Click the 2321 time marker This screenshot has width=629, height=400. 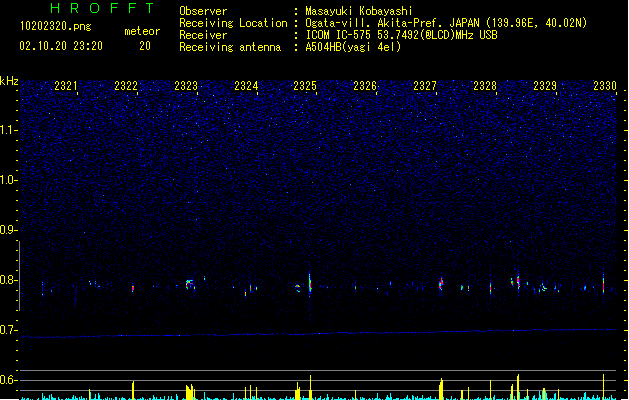[66, 86]
